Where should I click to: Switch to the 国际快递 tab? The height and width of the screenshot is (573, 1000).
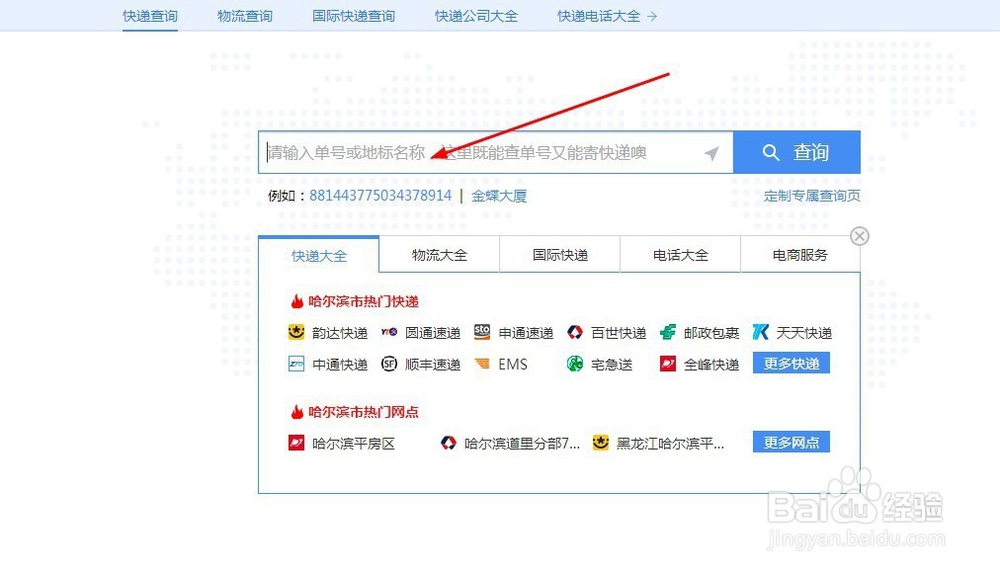pos(560,255)
